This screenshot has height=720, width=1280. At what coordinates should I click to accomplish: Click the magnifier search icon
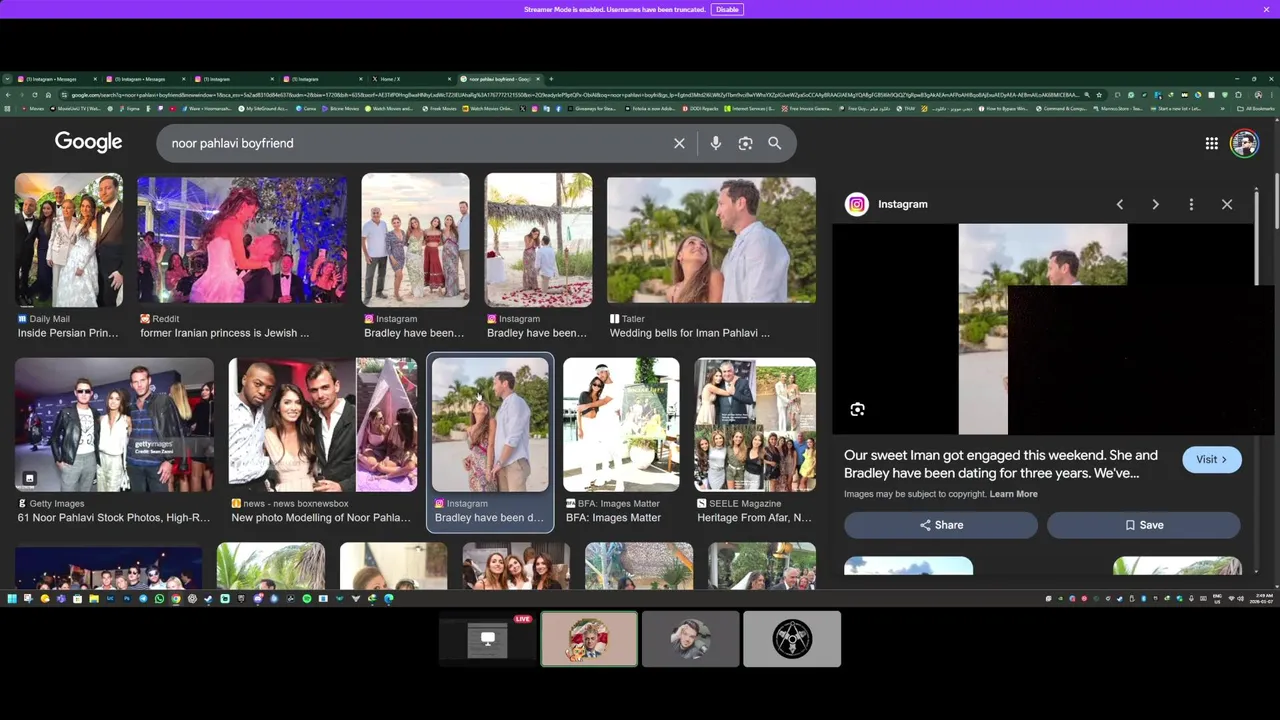[x=774, y=143]
